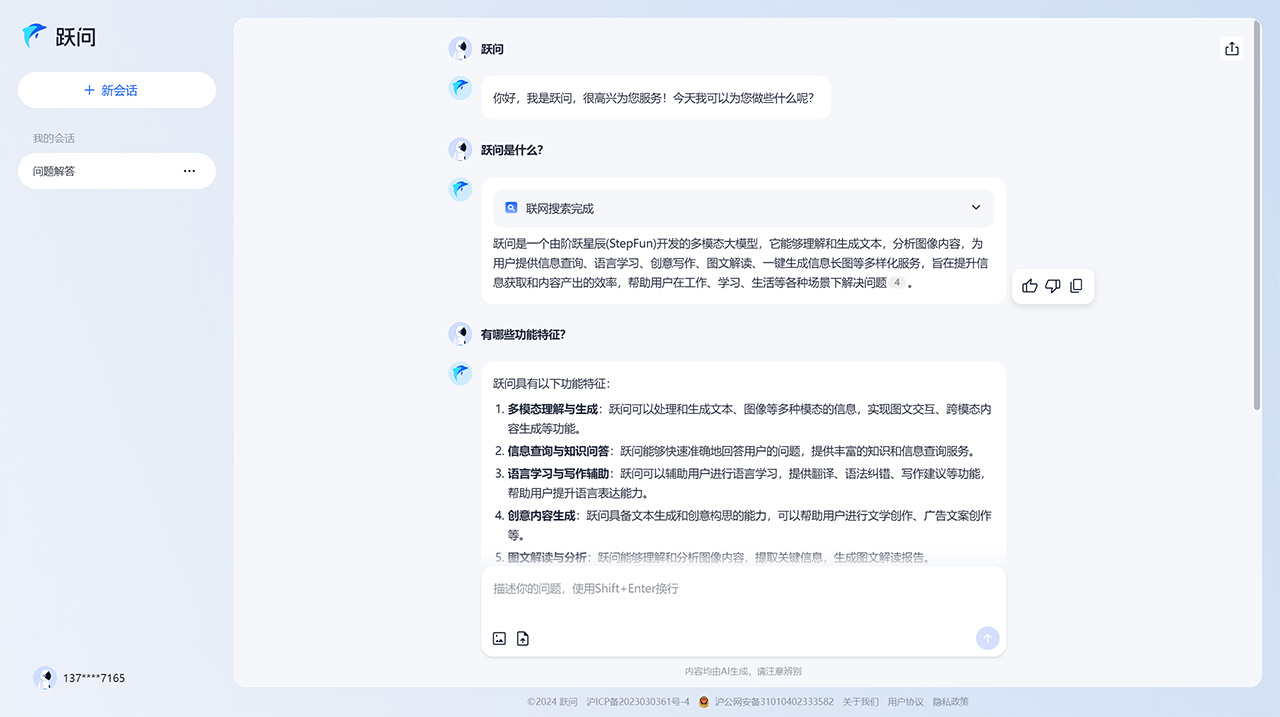Give thumbs down to the answer
Viewport: 1280px width, 717px height.
click(x=1052, y=285)
